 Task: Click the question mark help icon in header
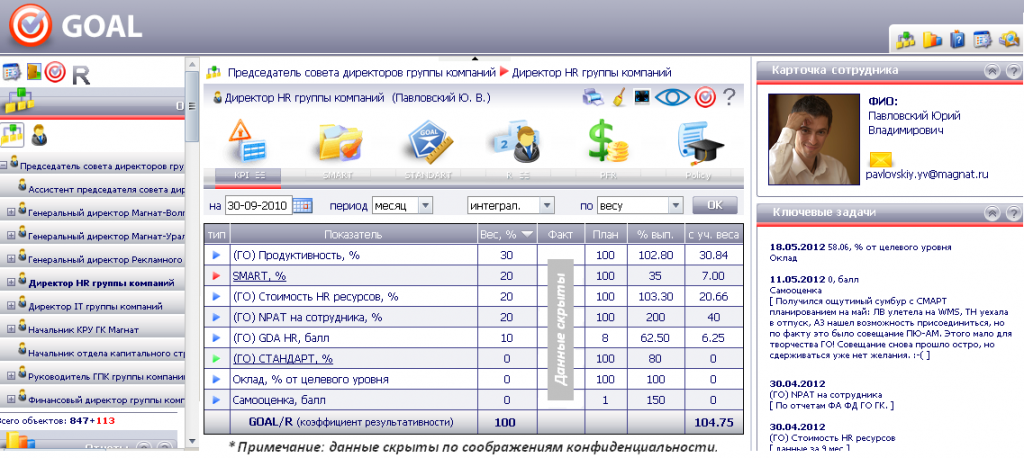click(x=729, y=97)
